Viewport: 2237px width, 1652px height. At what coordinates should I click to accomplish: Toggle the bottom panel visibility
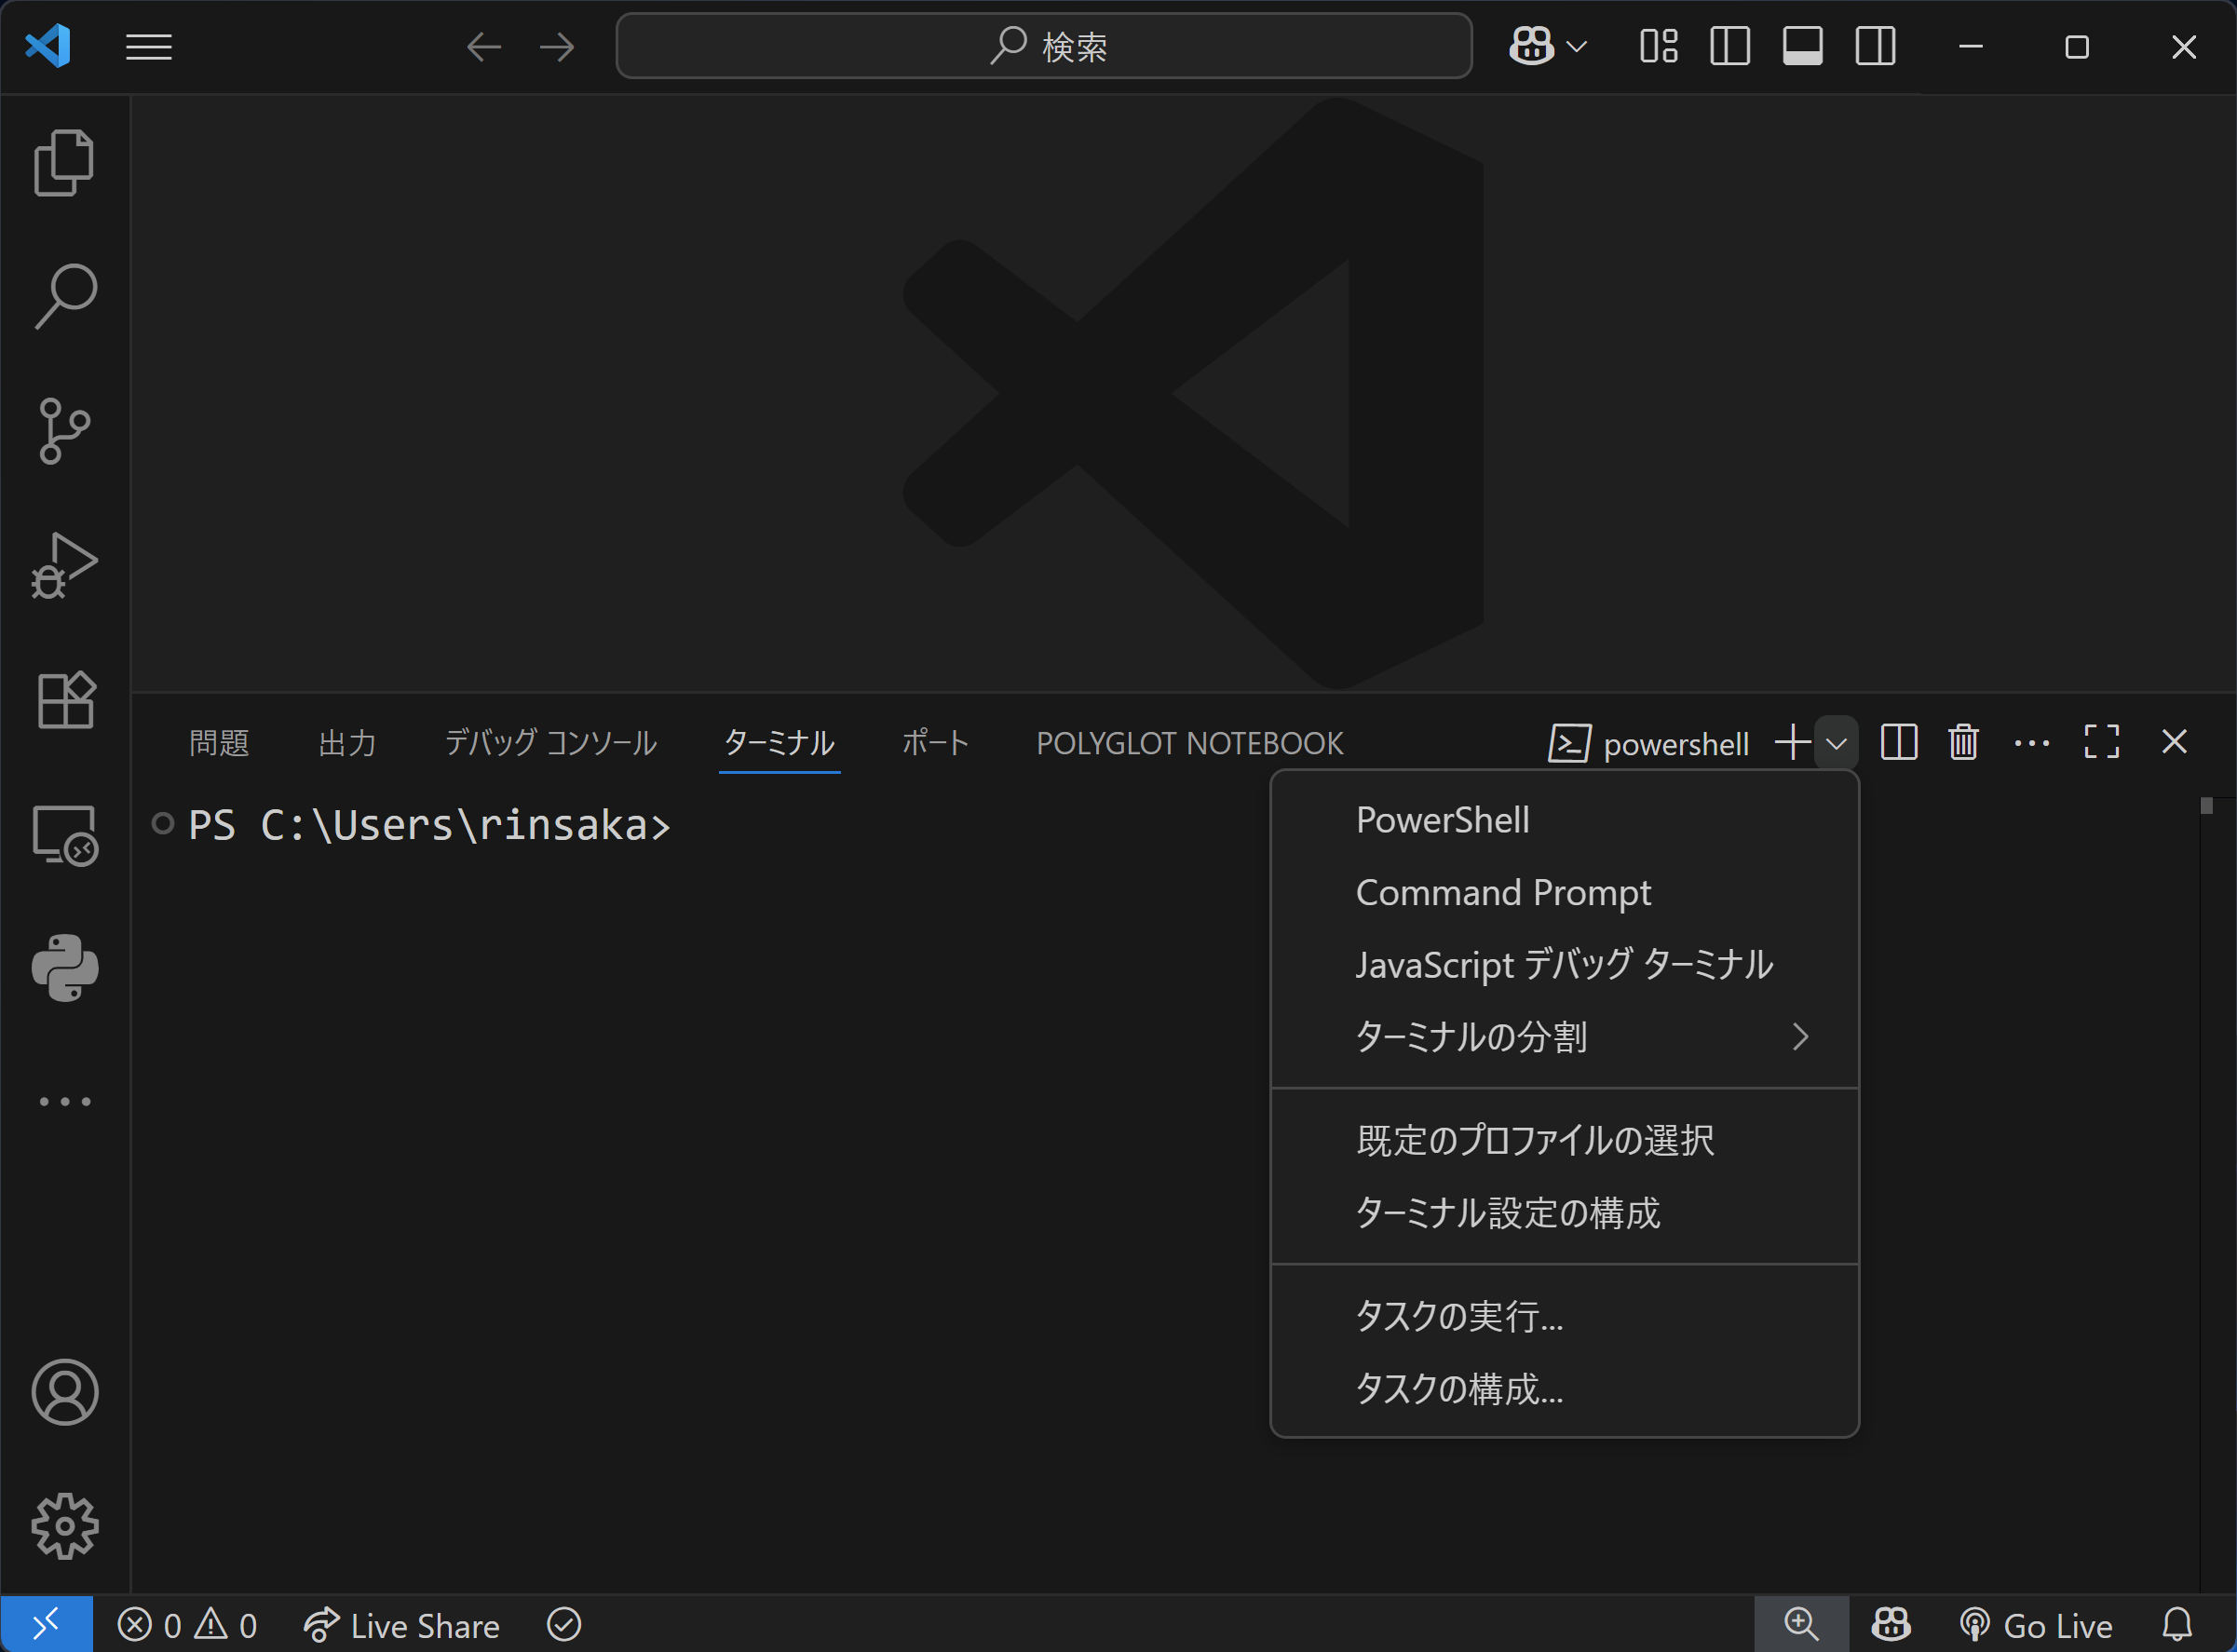[1803, 46]
